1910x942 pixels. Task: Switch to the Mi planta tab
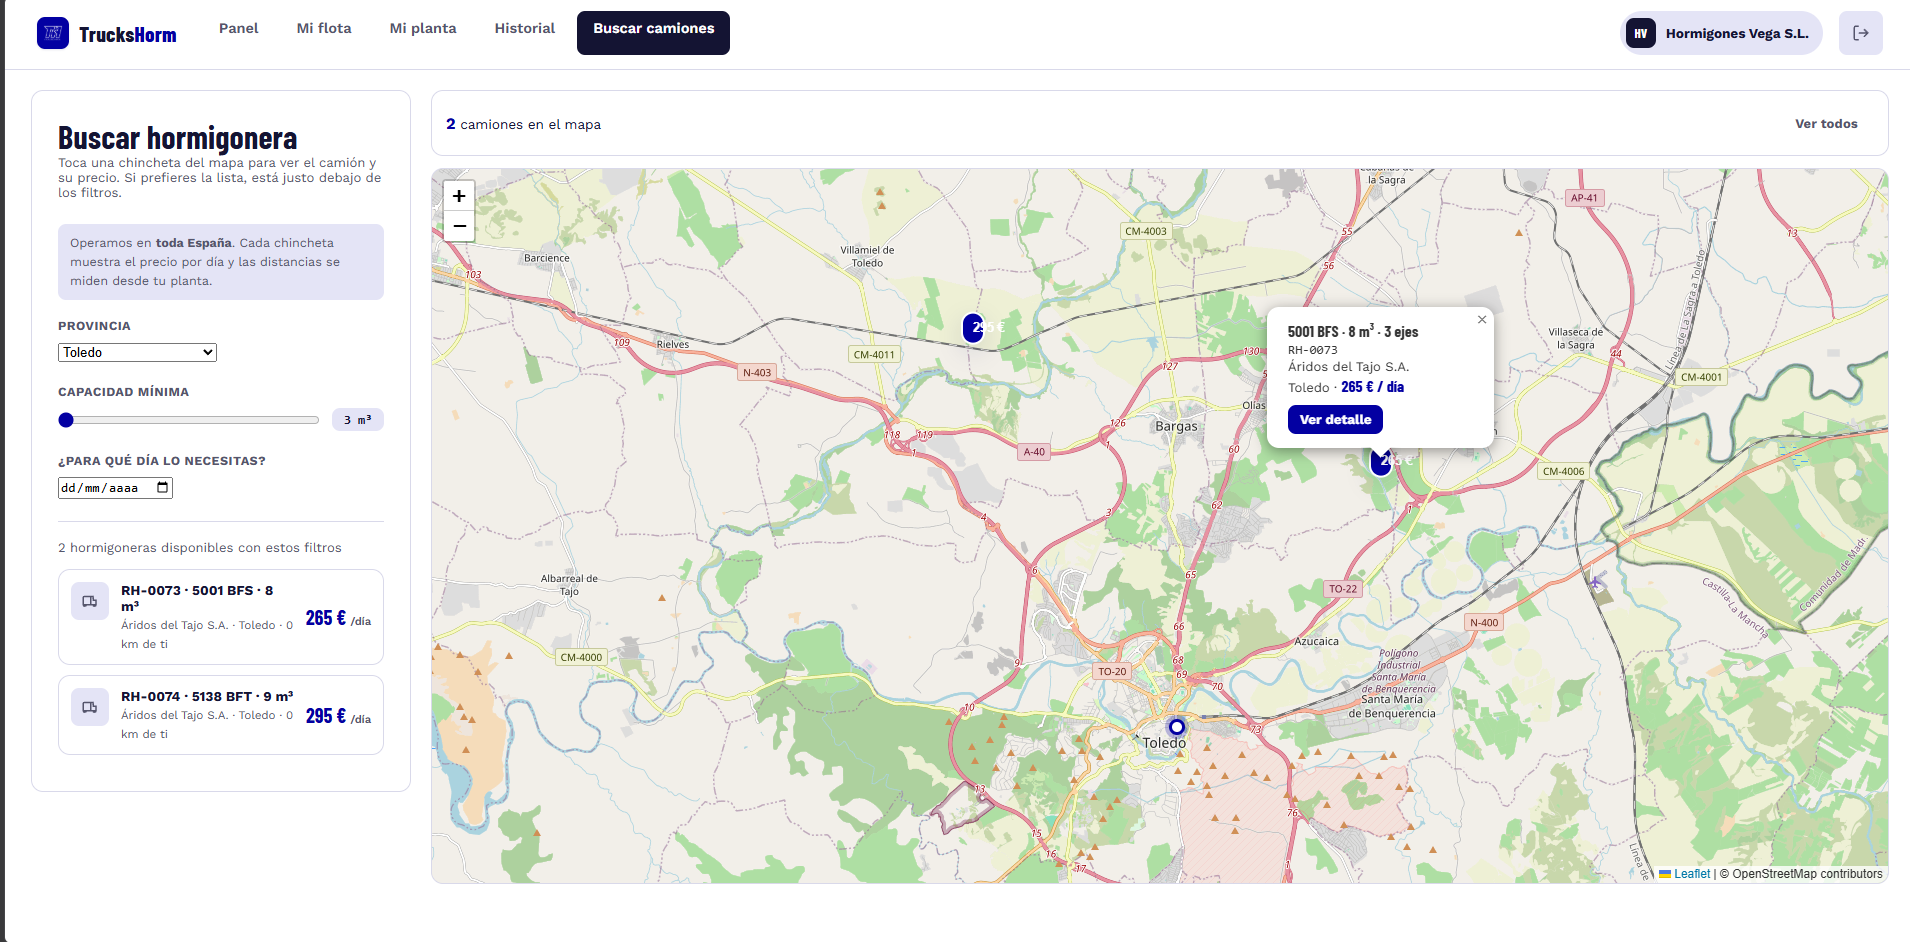(423, 28)
